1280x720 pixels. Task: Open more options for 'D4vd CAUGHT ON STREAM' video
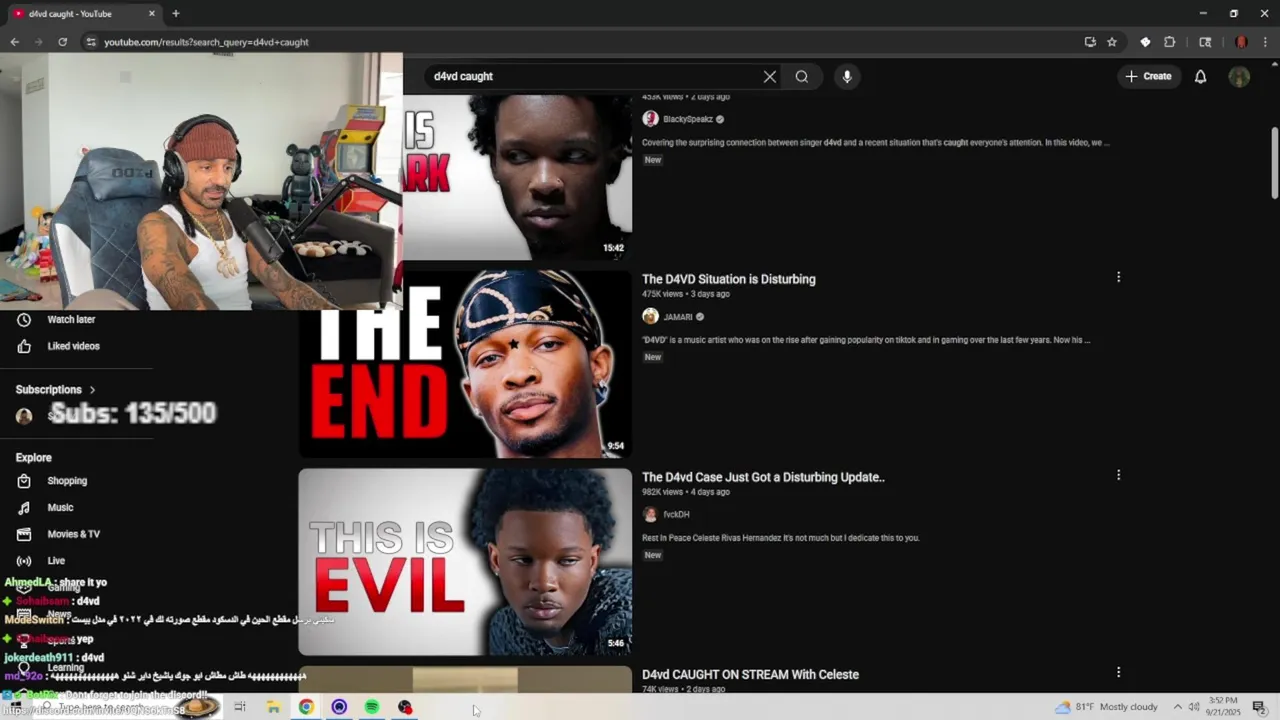coord(1118,673)
